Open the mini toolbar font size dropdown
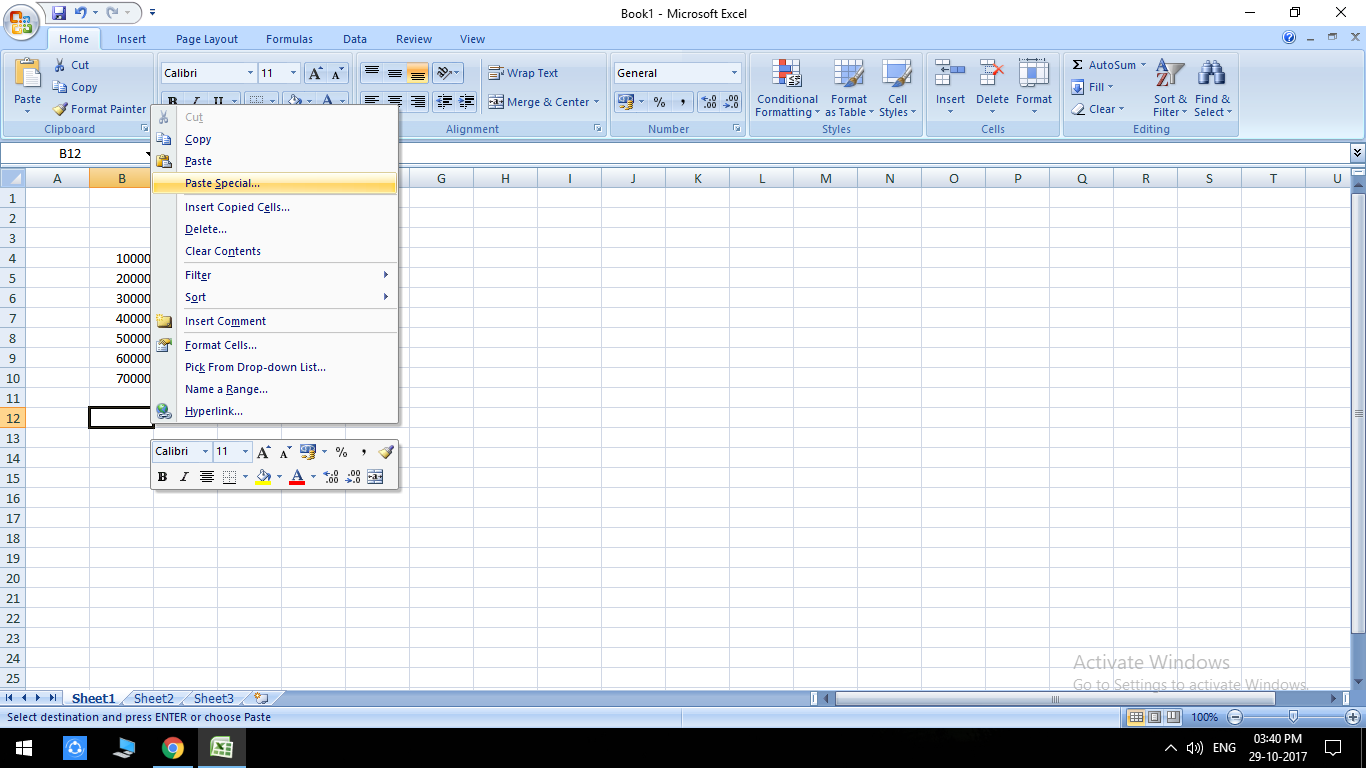Viewport: 1366px width, 768px height. pos(245,452)
